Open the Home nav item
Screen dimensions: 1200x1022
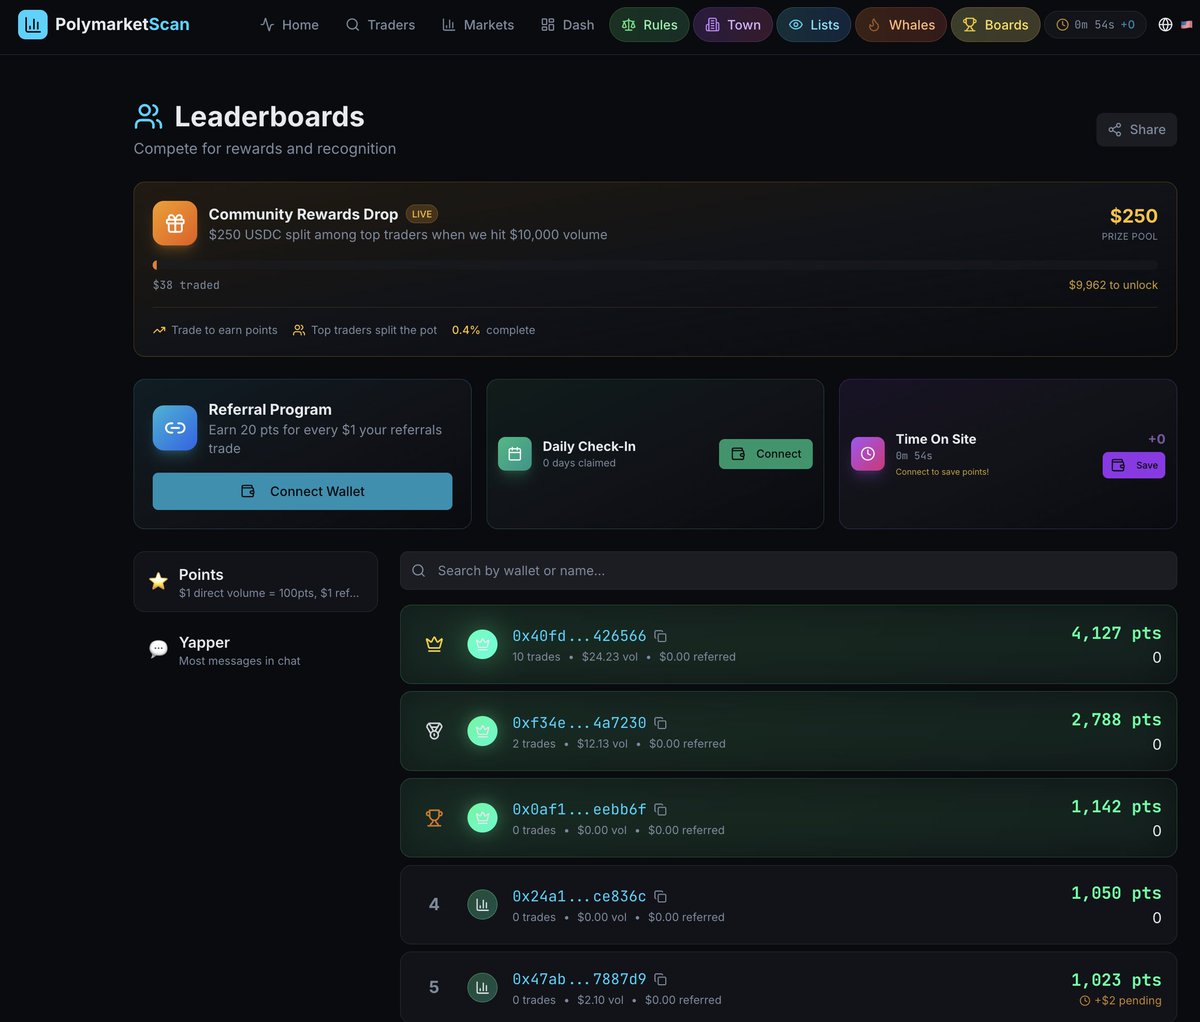pos(289,25)
